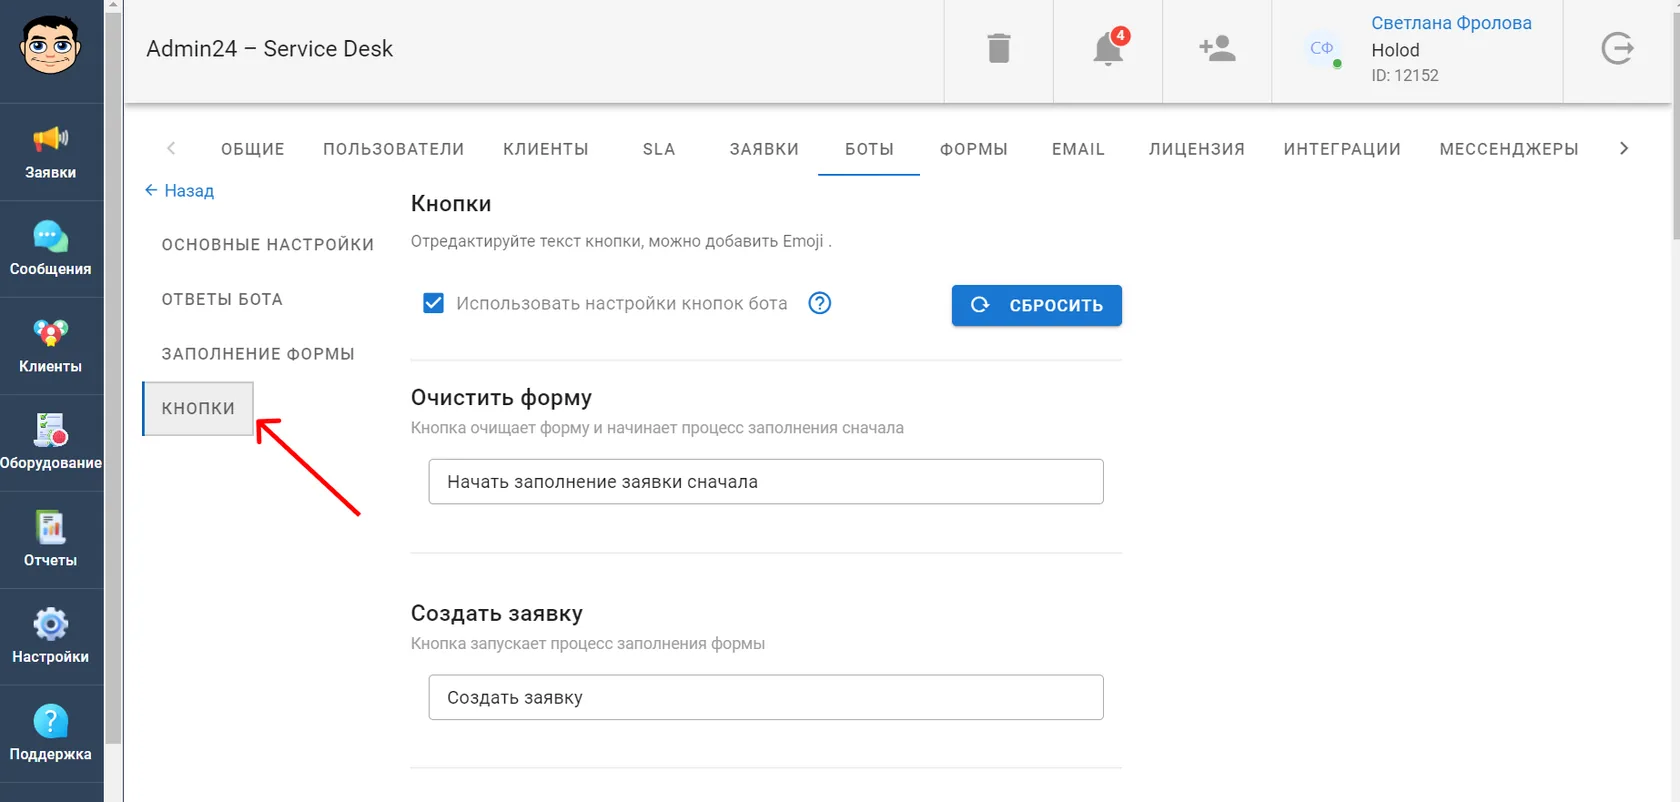Click help question mark beside checkbox
This screenshot has height=802, width=1680.
(820, 303)
